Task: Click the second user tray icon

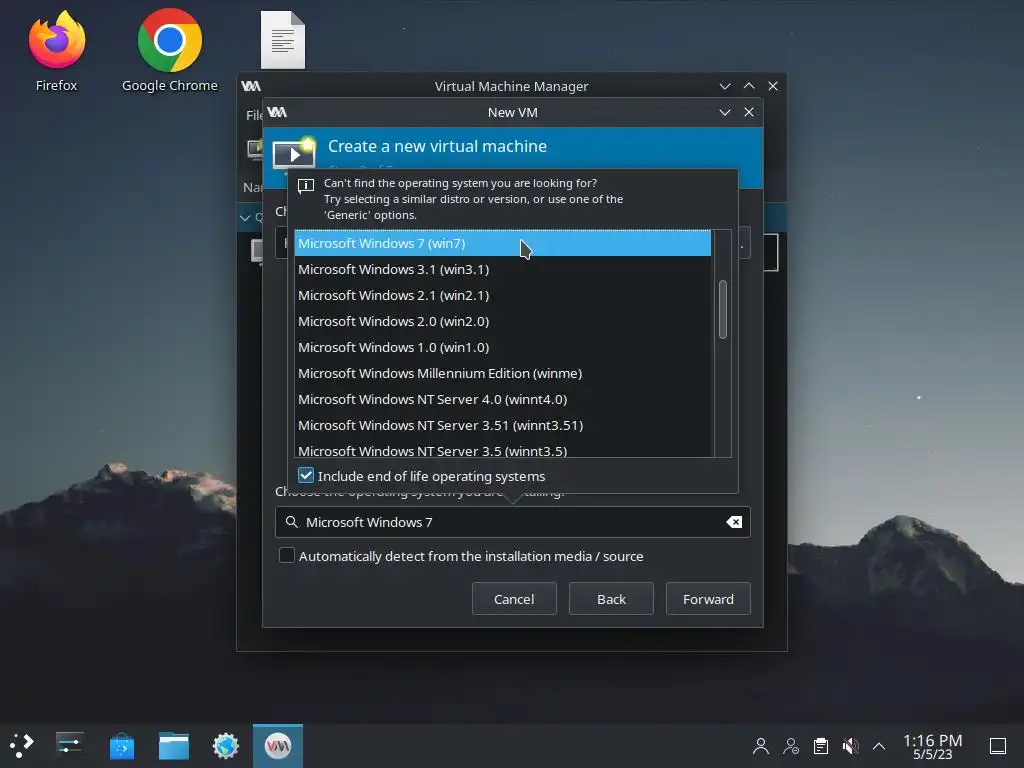Action: coord(791,746)
